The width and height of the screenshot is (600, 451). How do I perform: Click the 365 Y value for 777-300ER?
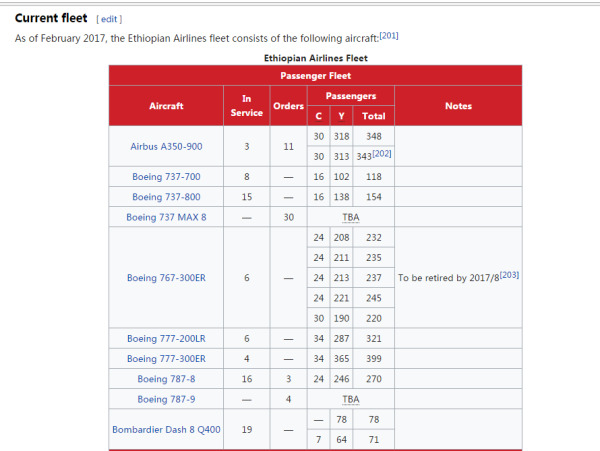341,359
